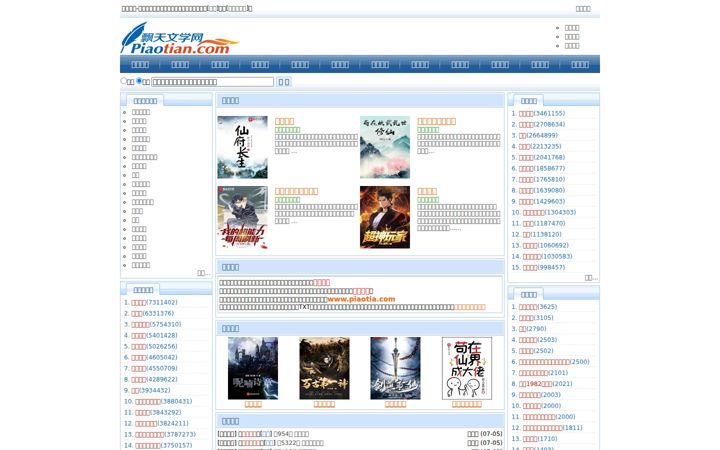This screenshot has width=720, height=450.
Task: Click the search submit button beside the input
Action: tap(284, 82)
